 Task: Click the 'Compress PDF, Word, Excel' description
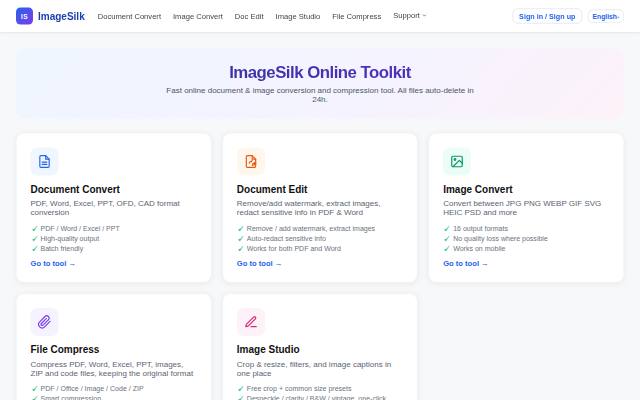tap(112, 369)
